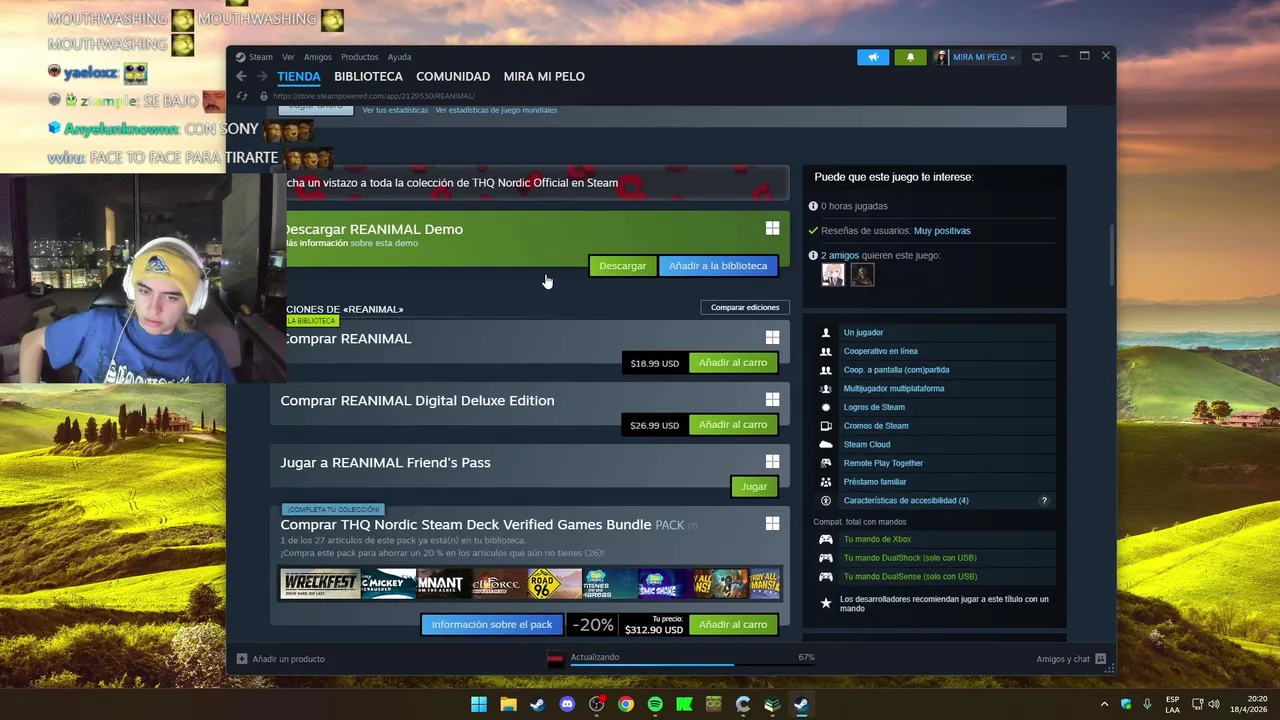Click the ESP LAA language indicator
This screenshot has height=720, width=1280.
tap(1172, 704)
